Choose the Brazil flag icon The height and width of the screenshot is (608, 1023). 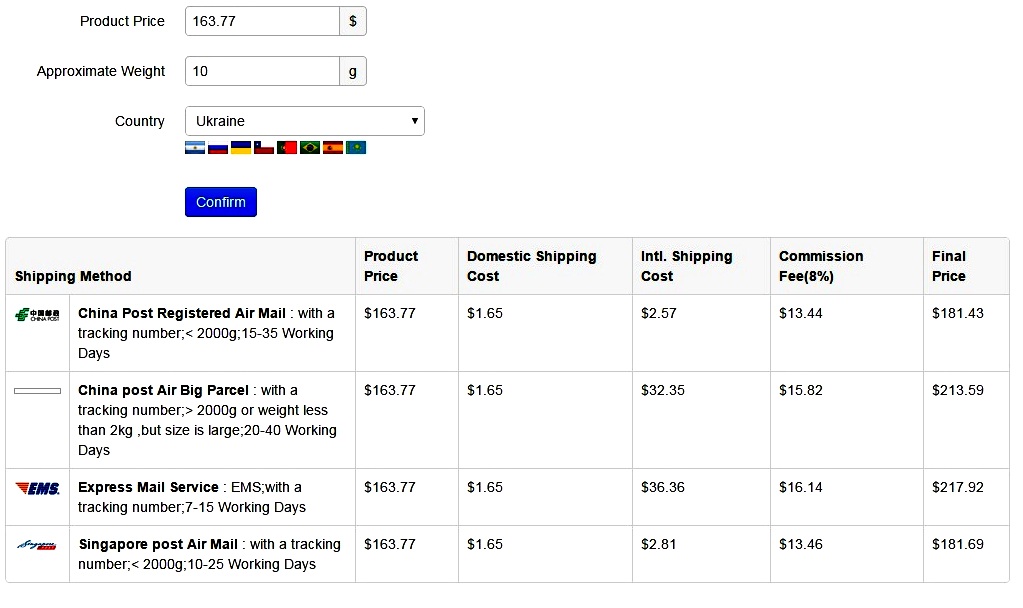point(310,148)
